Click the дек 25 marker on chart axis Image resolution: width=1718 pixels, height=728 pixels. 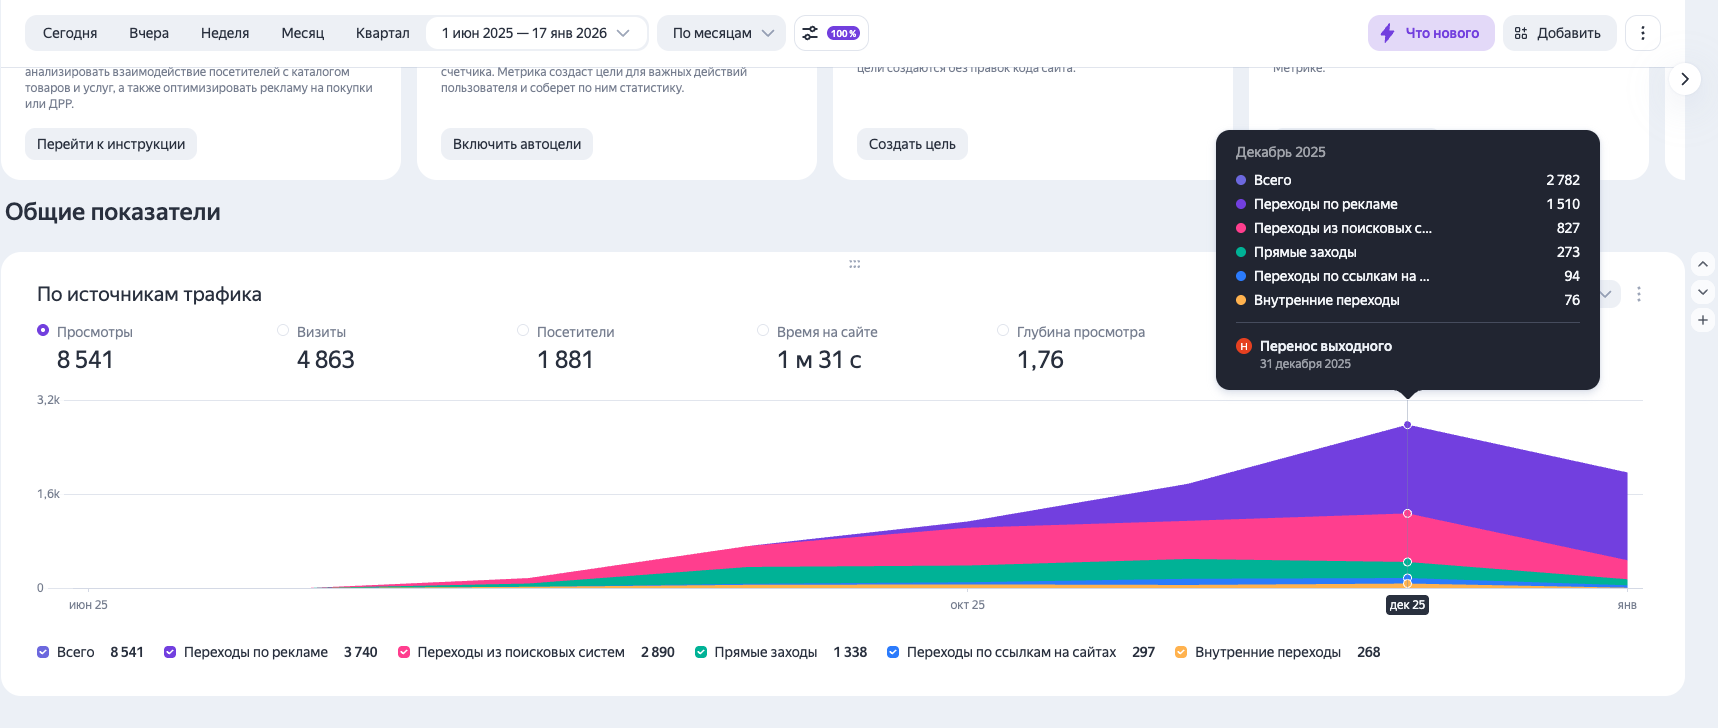[x=1407, y=605]
